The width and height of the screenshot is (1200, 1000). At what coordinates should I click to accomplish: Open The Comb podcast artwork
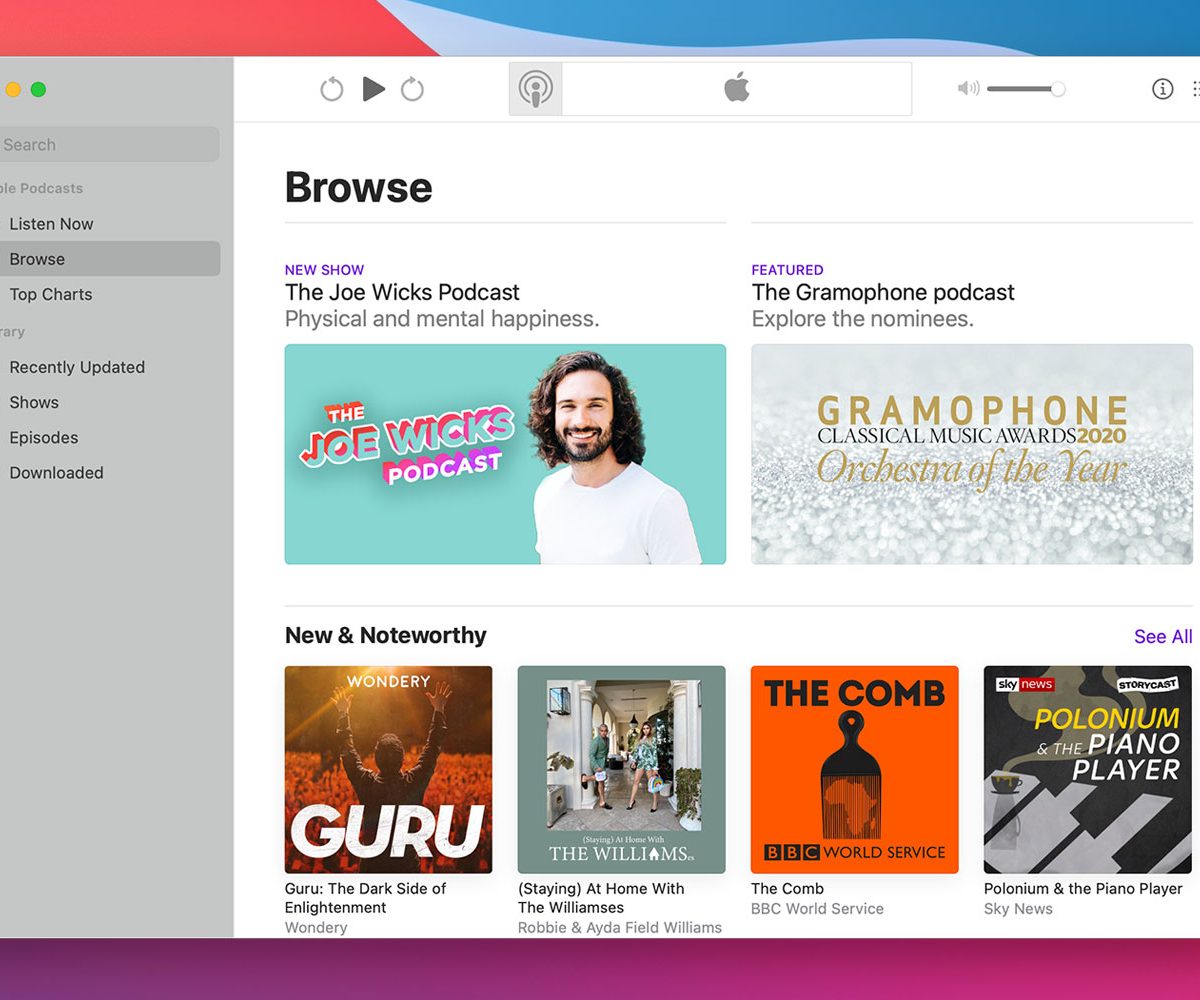pyautogui.click(x=855, y=770)
